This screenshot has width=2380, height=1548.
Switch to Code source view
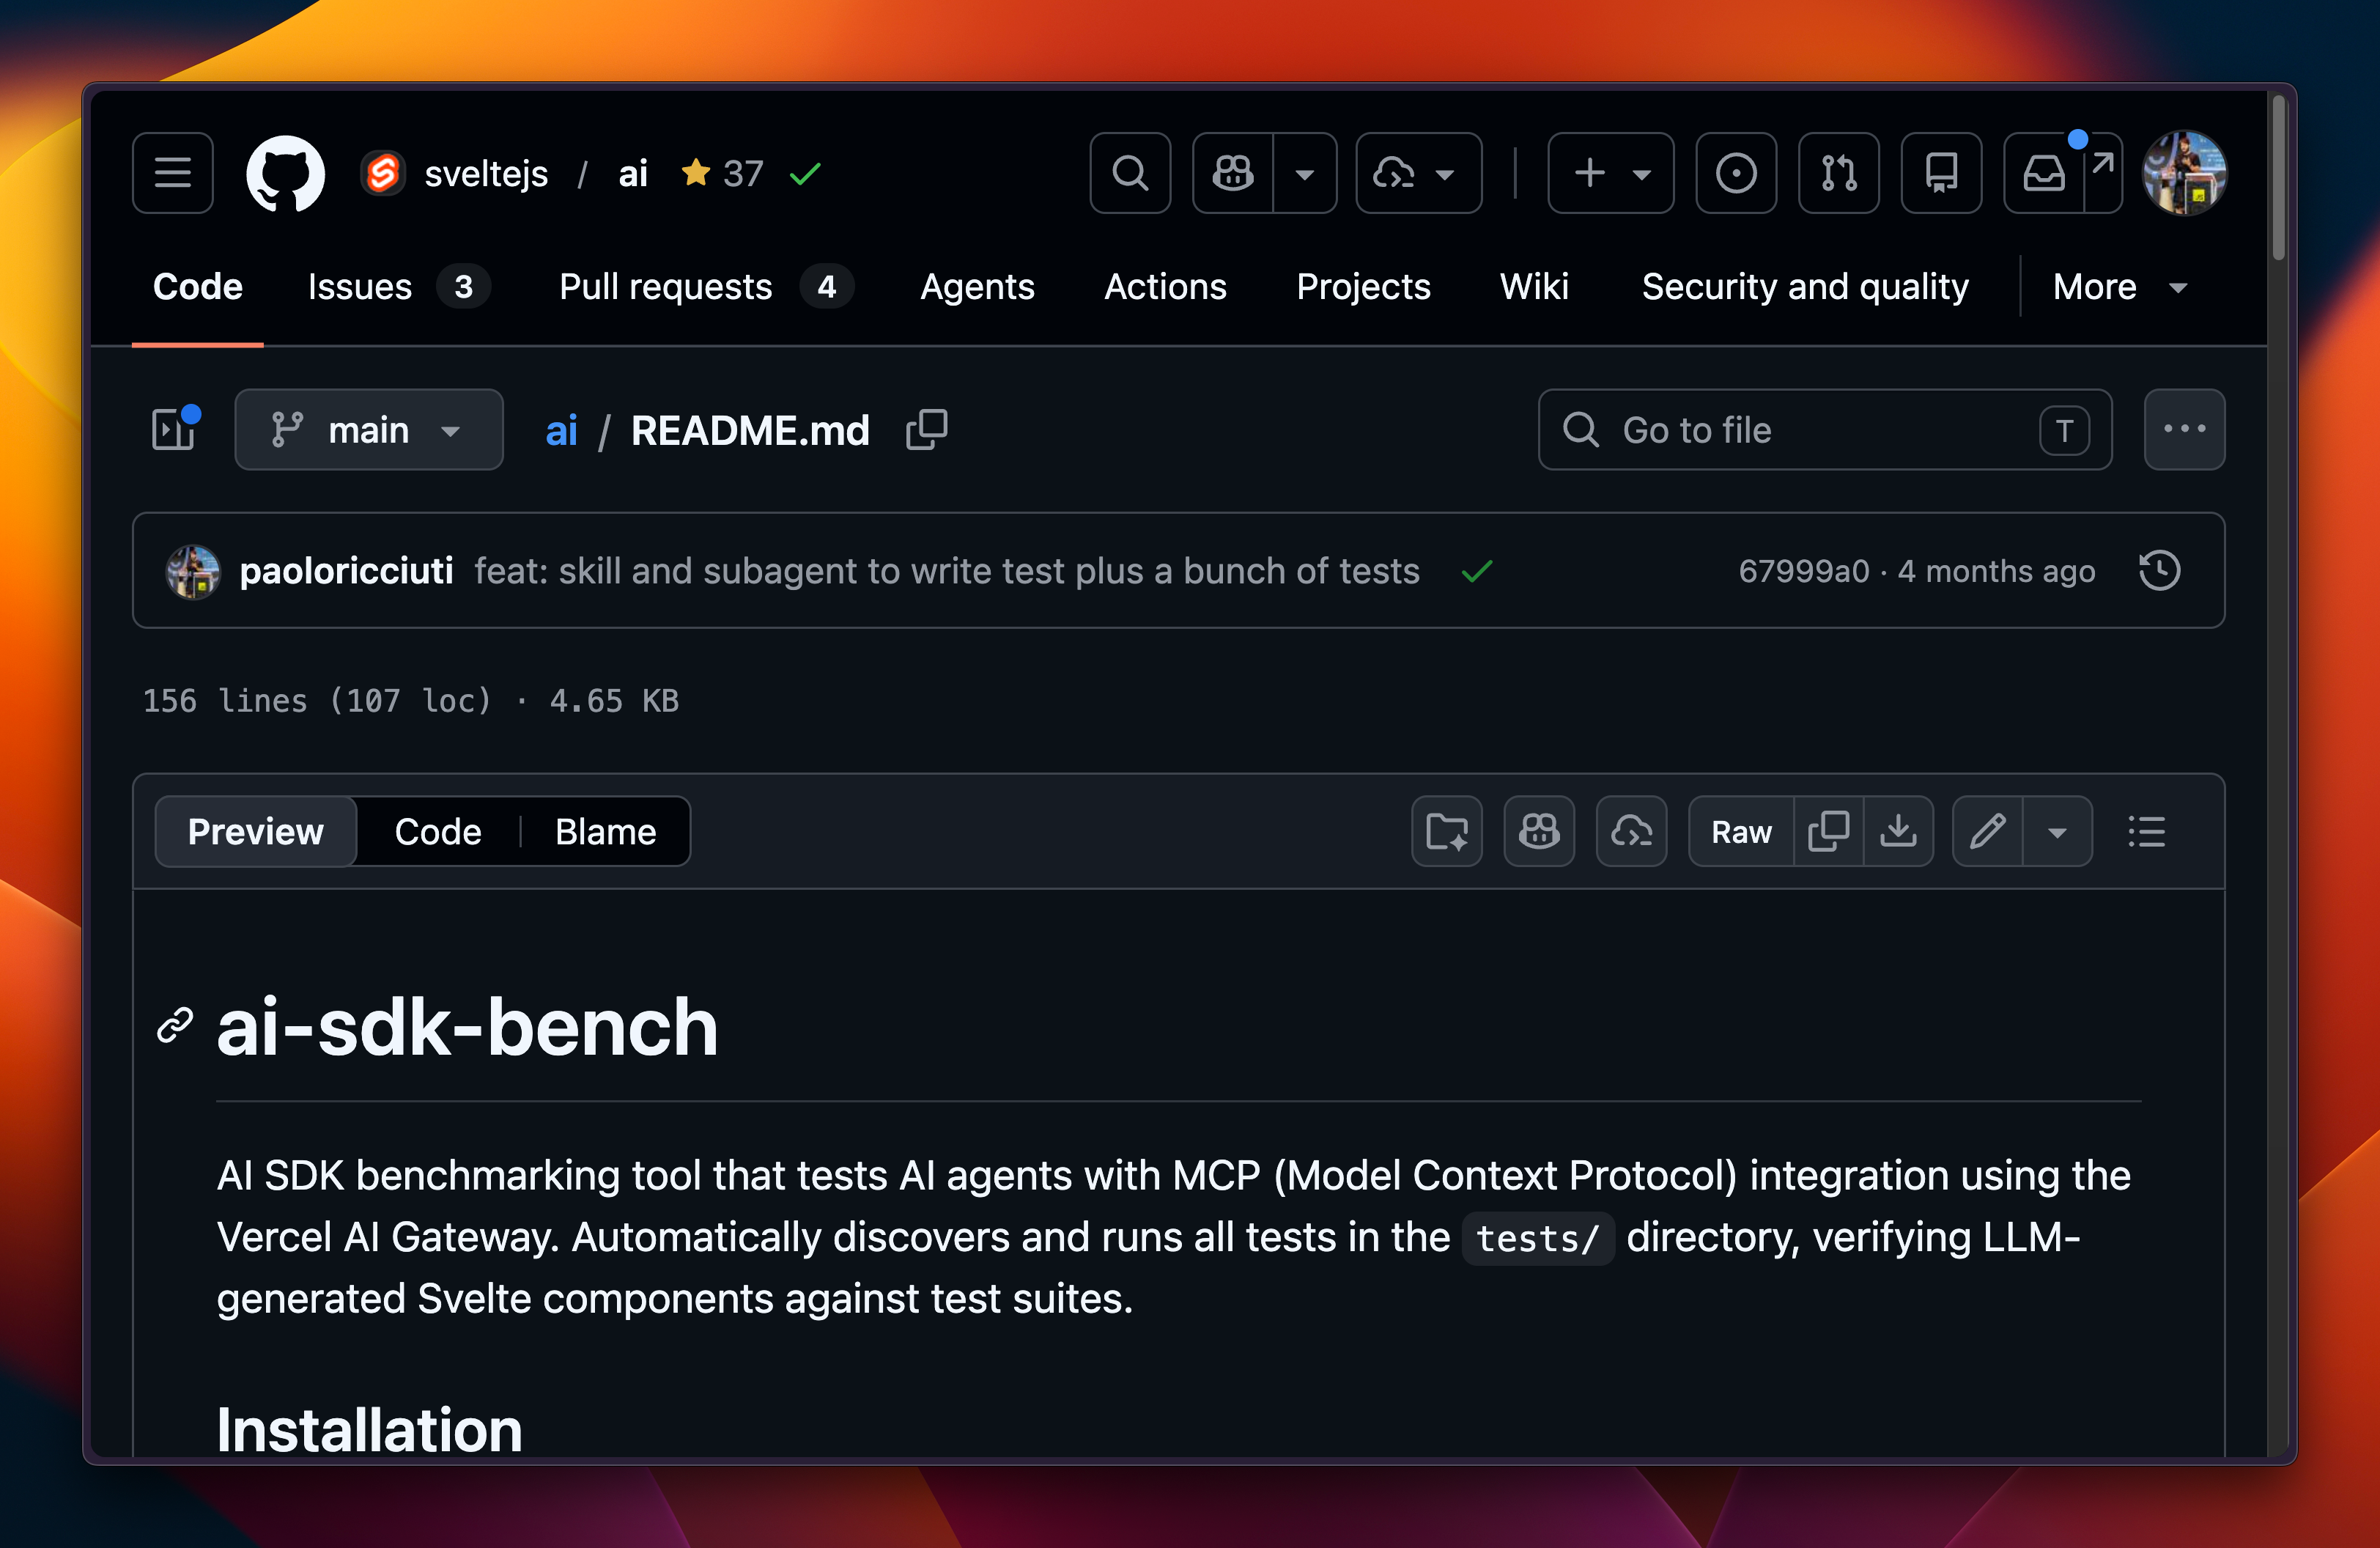coord(437,832)
